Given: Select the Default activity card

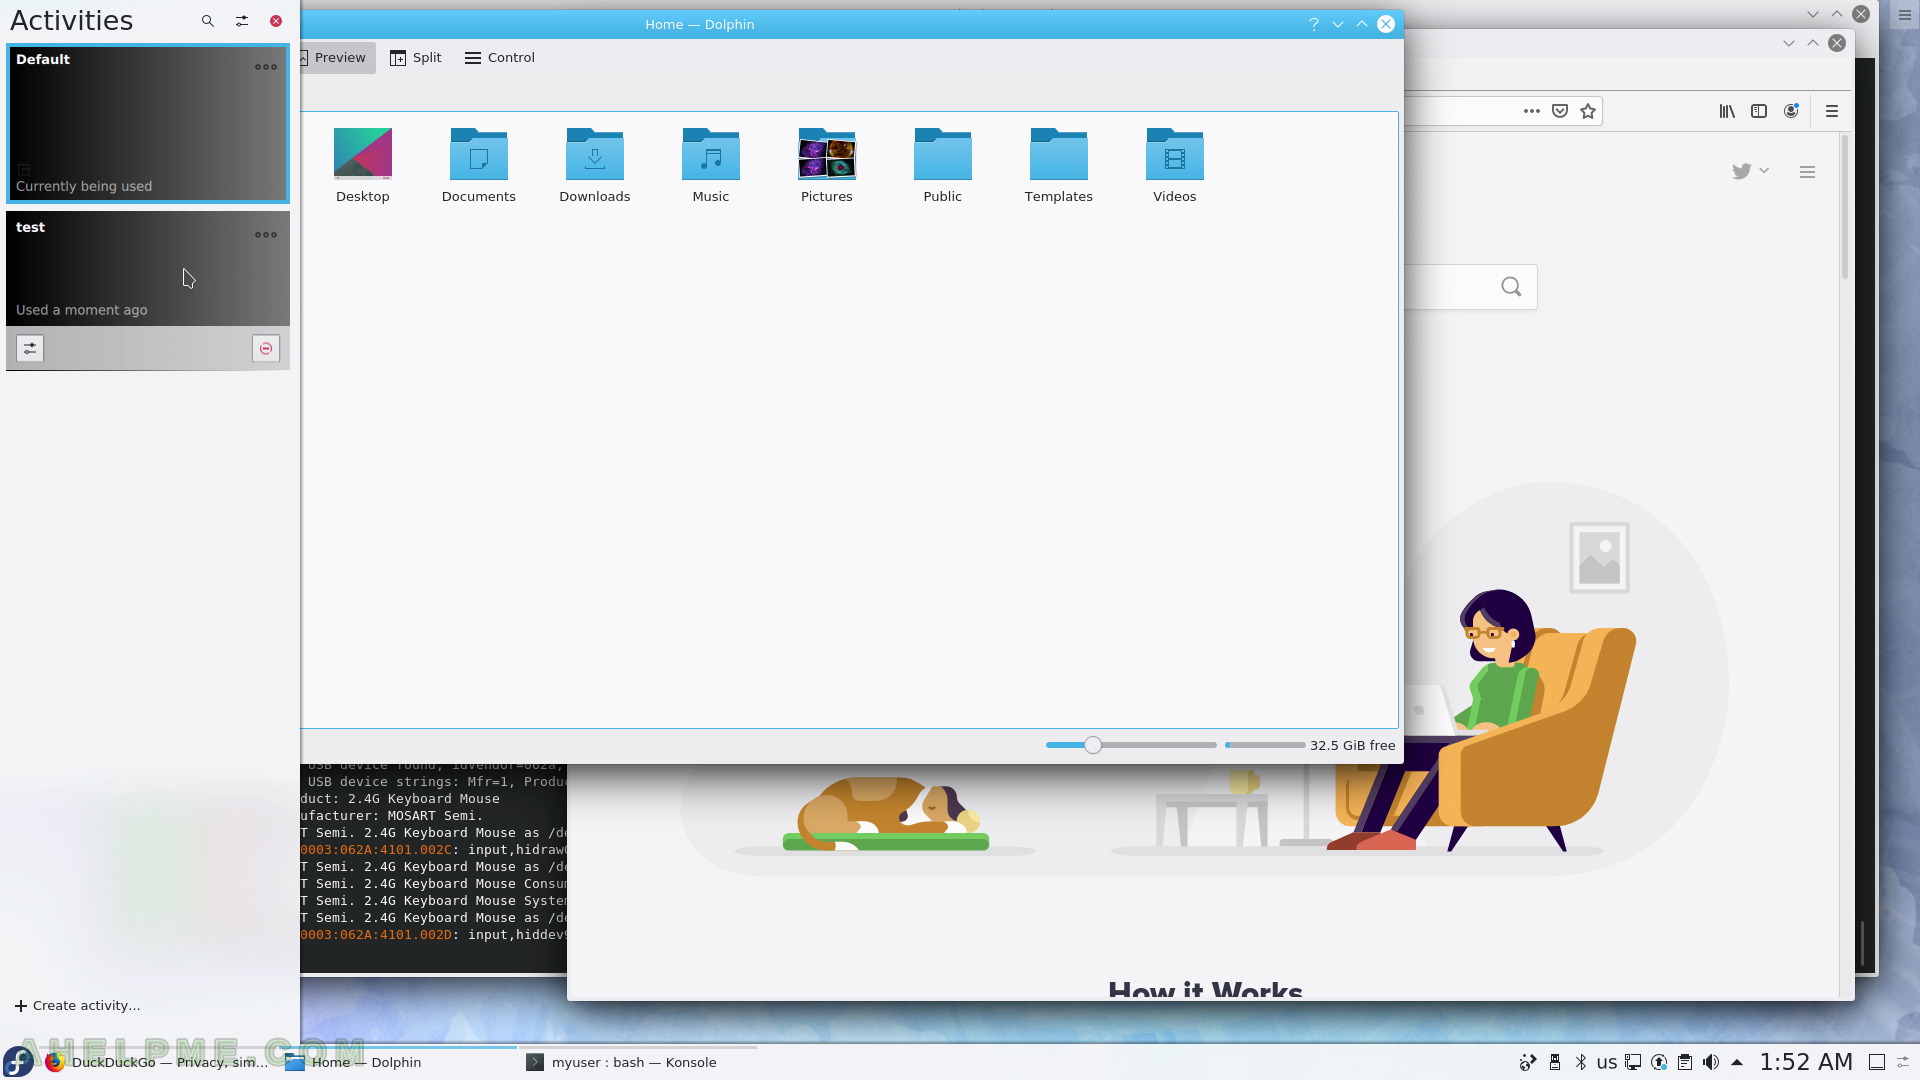Looking at the screenshot, I should [x=148, y=123].
